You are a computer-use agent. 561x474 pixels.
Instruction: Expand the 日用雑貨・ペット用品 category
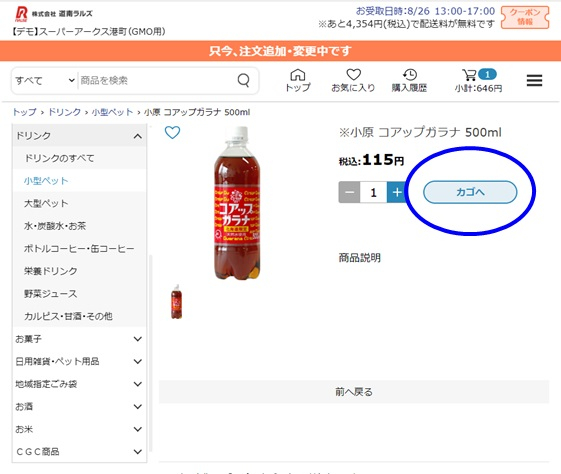pos(79,361)
